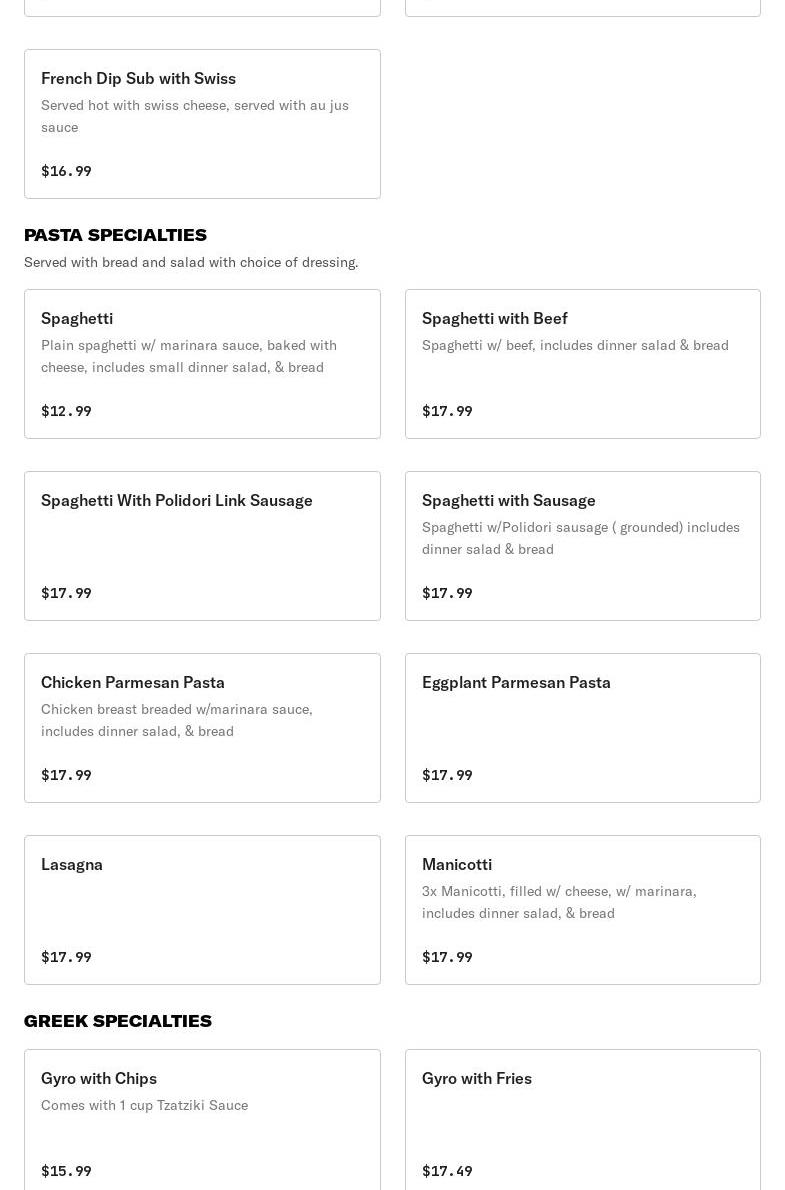
Task: Click the Tzatziki Sauce description text
Action: 144,1105
